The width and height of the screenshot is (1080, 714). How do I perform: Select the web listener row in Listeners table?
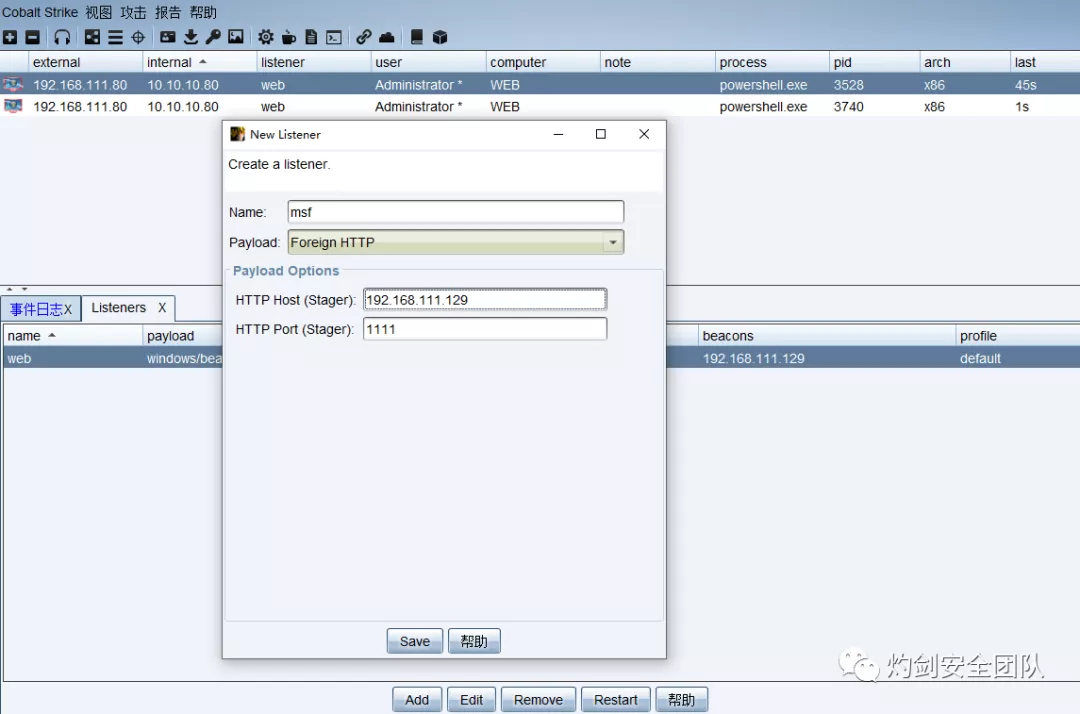pos(113,358)
